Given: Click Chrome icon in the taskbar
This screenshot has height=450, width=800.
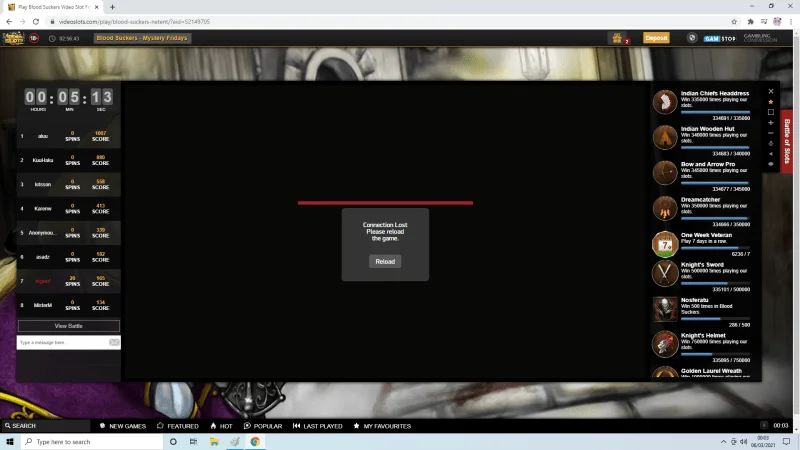Looking at the screenshot, I should [x=255, y=442].
